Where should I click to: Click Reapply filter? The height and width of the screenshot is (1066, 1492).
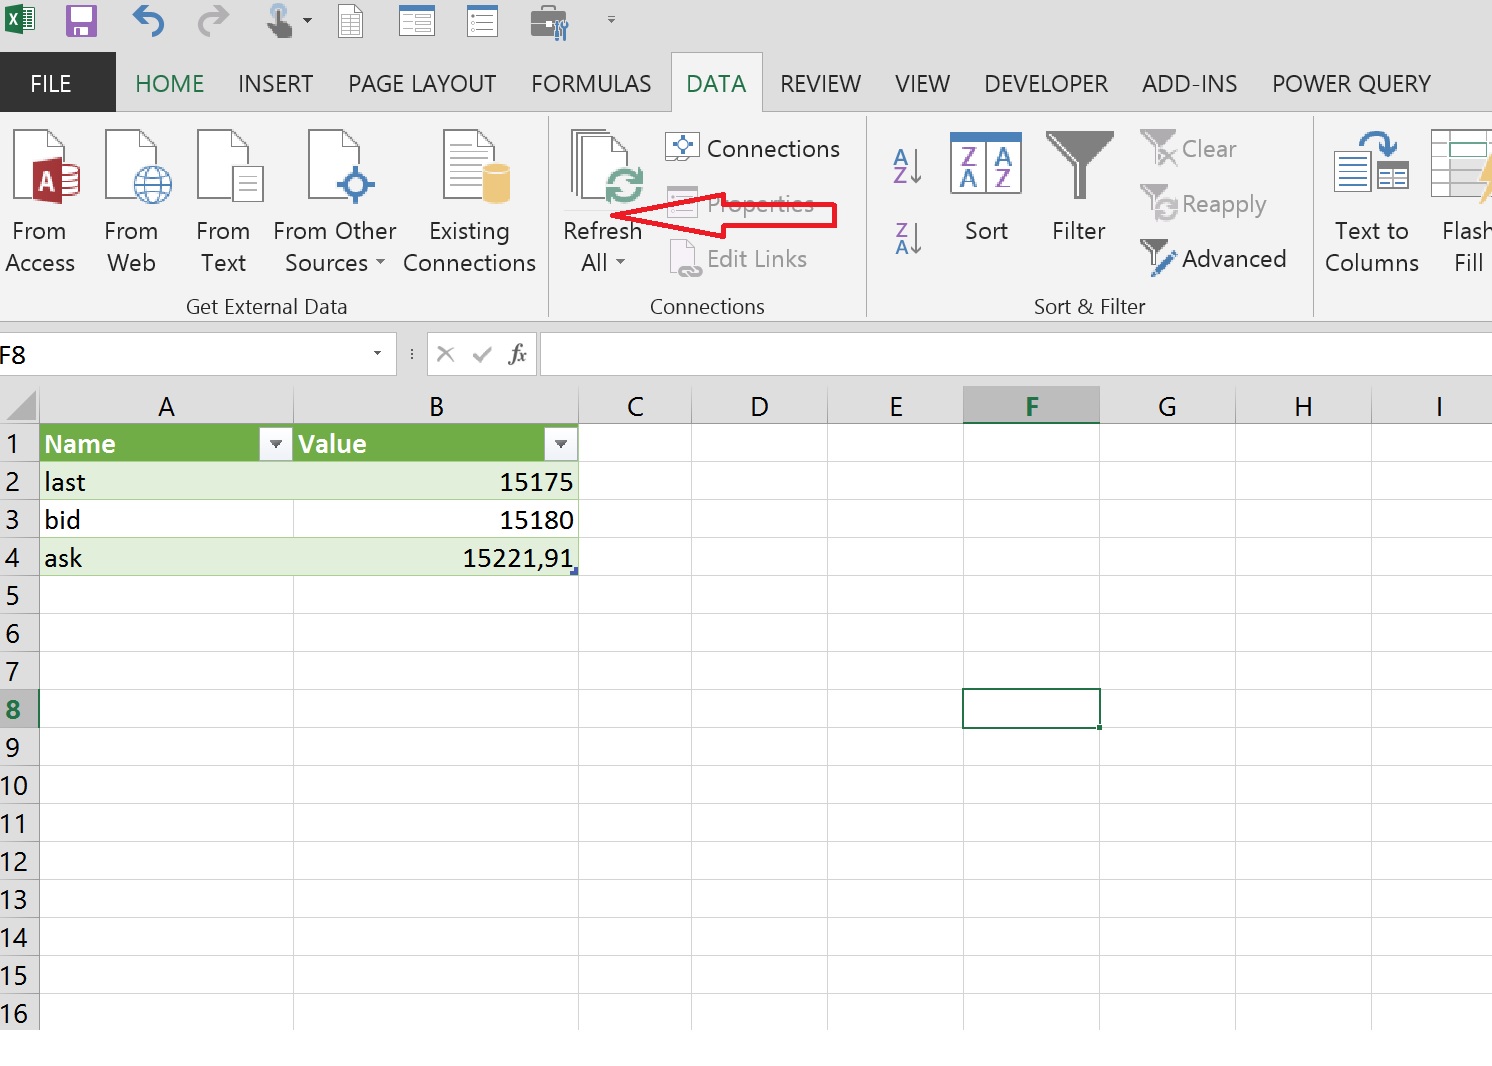[1204, 204]
